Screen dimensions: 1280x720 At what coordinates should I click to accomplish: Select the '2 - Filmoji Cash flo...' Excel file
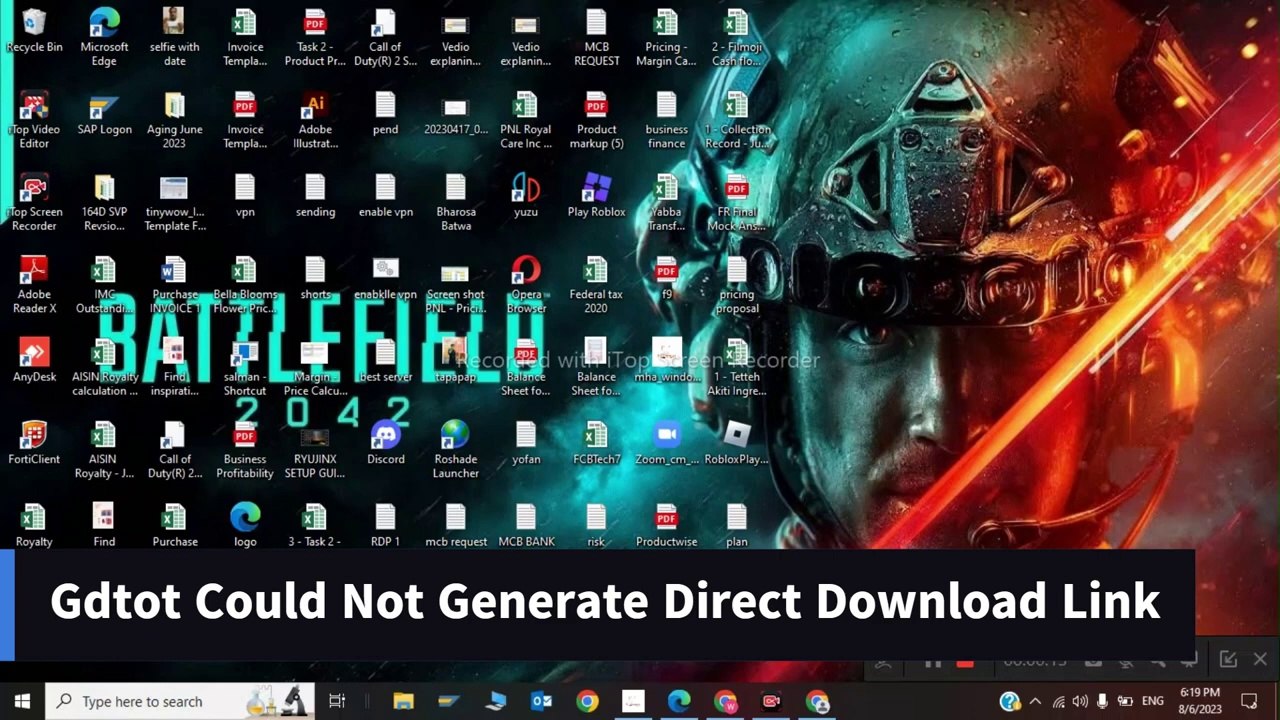(x=736, y=37)
